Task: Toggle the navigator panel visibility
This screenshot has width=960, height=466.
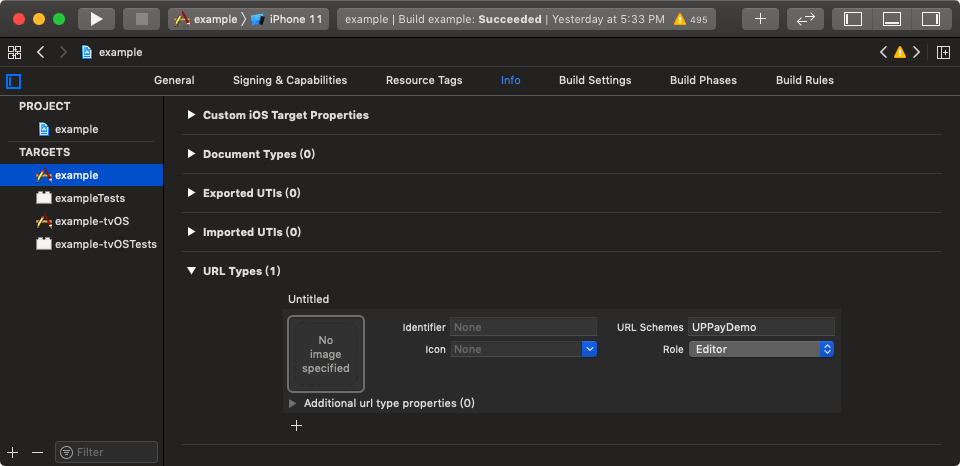Action: (853, 19)
